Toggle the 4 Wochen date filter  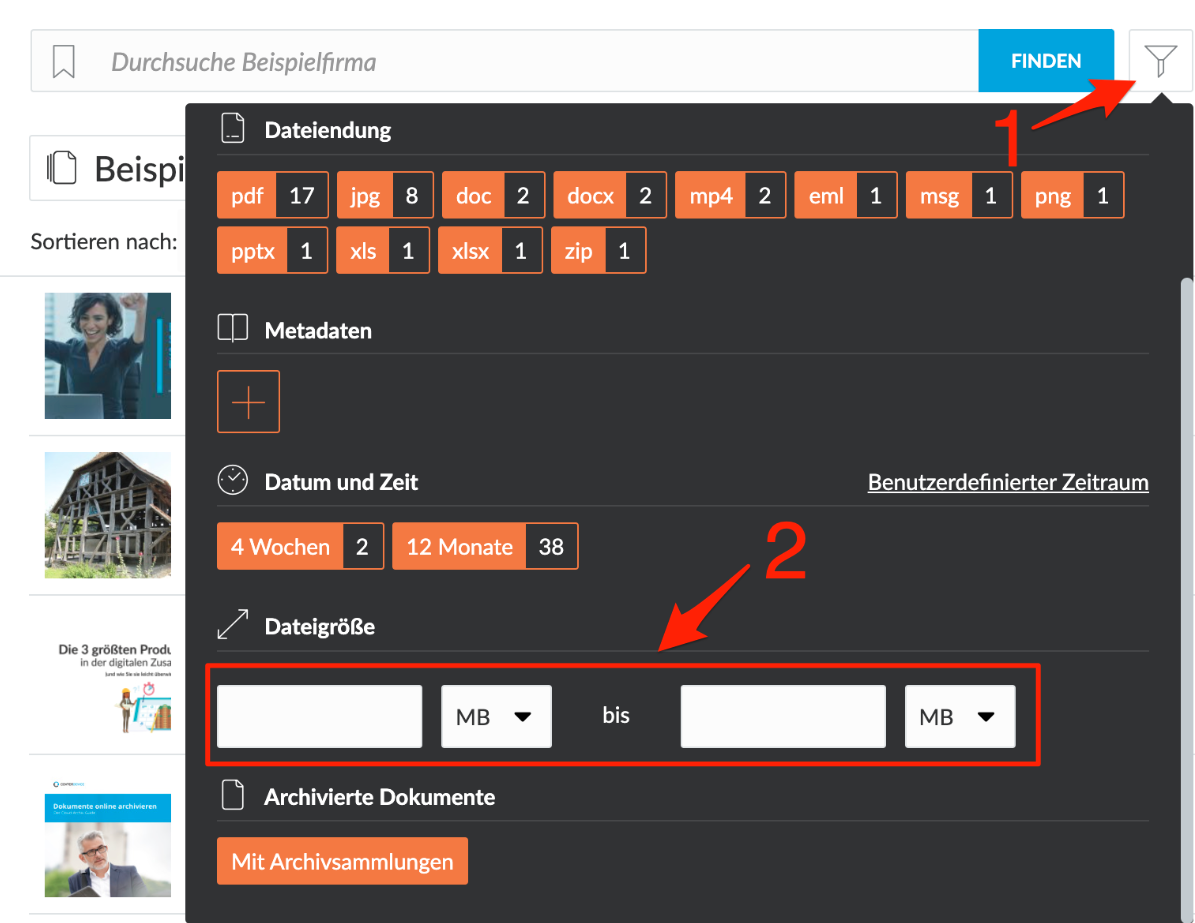click(300, 546)
